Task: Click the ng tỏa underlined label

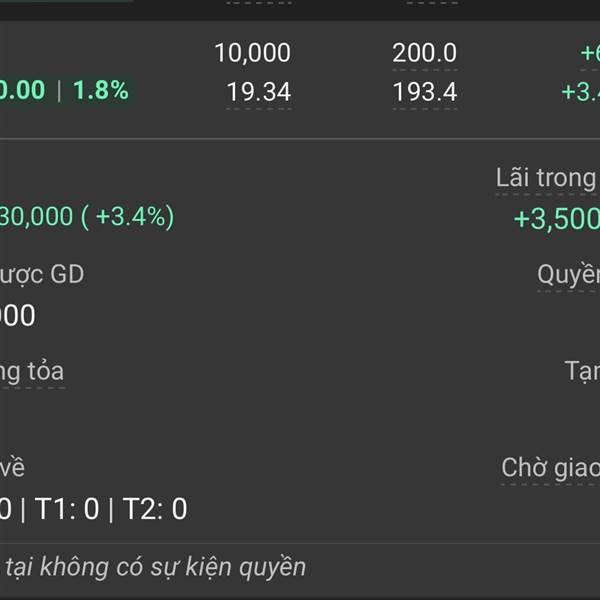Action: pyautogui.click(x=32, y=372)
